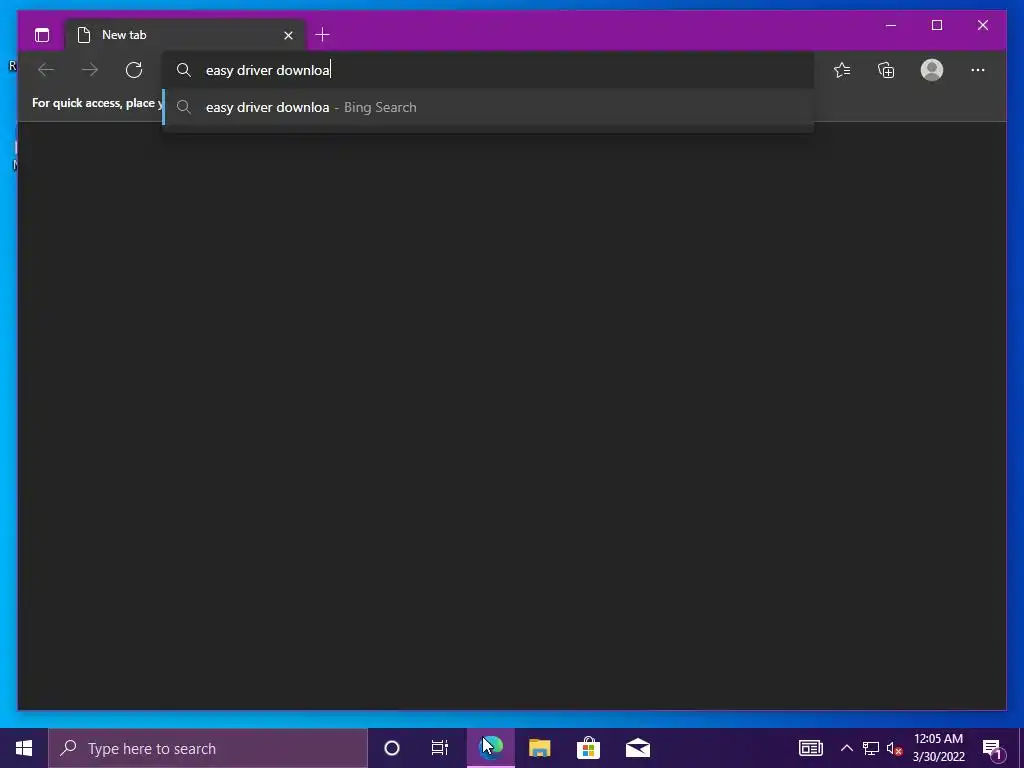Viewport: 1024px width, 768px height.
Task: Open a new tab with plus button
Action: (x=322, y=35)
